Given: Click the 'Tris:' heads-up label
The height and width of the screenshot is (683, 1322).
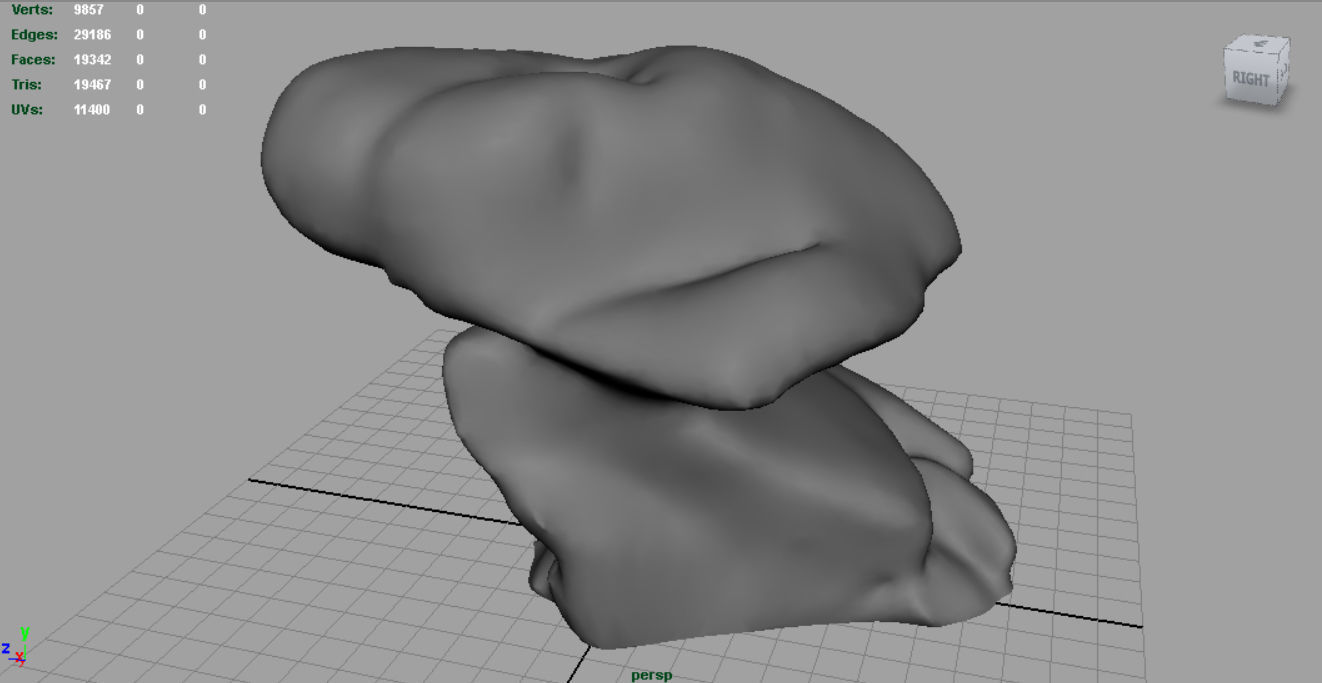Looking at the screenshot, I should click(x=26, y=85).
